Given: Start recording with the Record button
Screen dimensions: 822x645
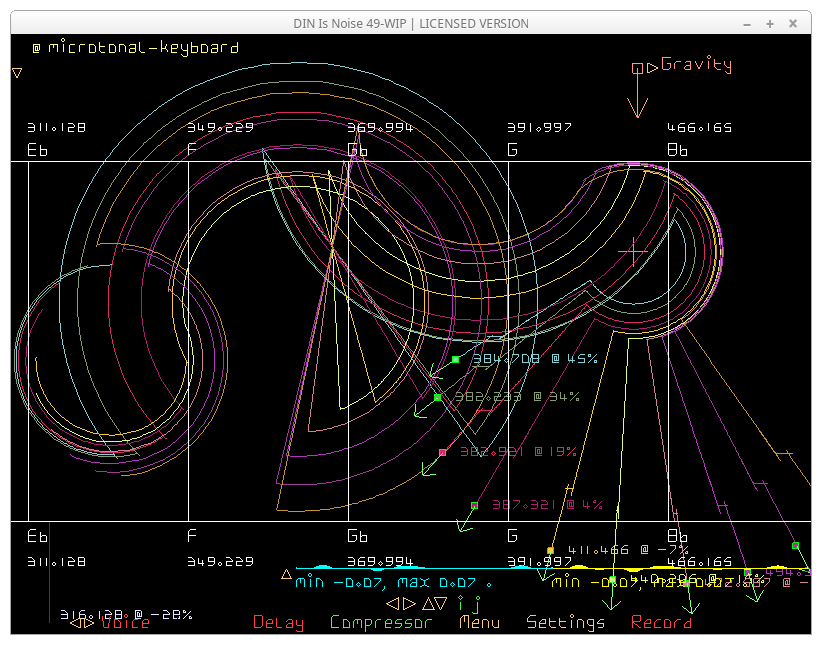Looking at the screenshot, I should tap(661, 622).
